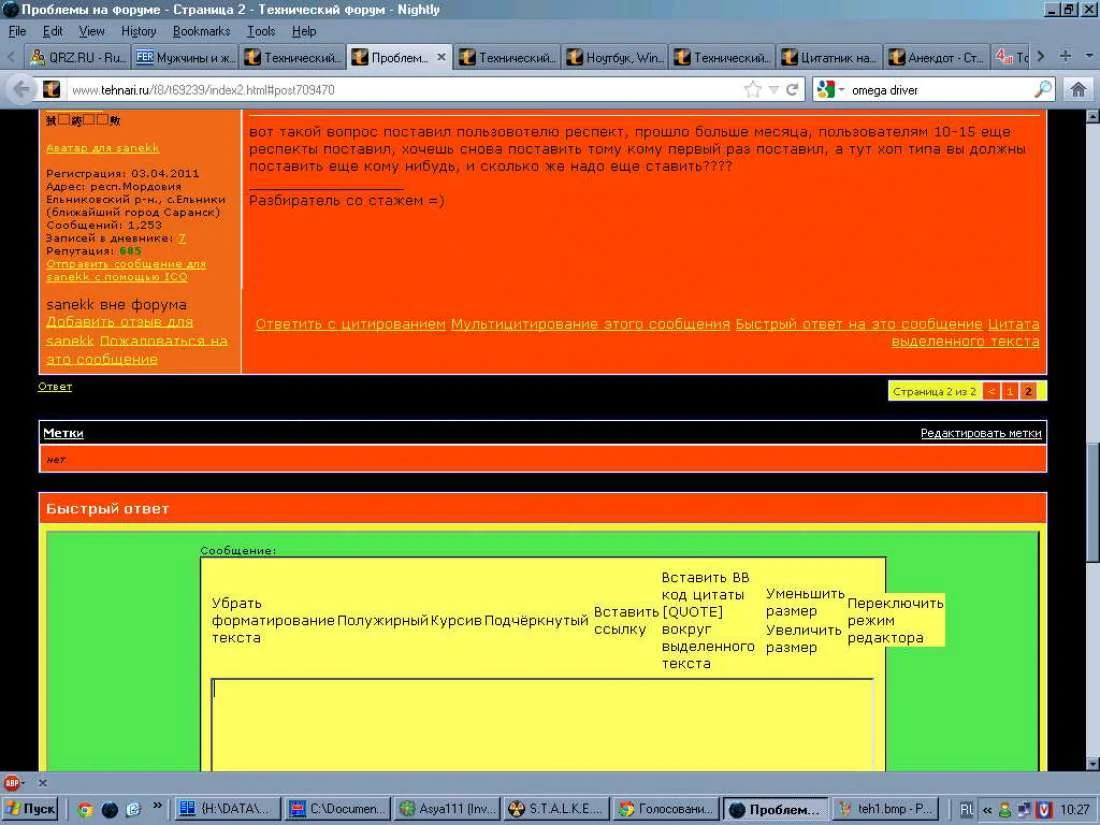Apply Полужирный formatting
The width and height of the screenshot is (1100, 825).
[x=382, y=620]
